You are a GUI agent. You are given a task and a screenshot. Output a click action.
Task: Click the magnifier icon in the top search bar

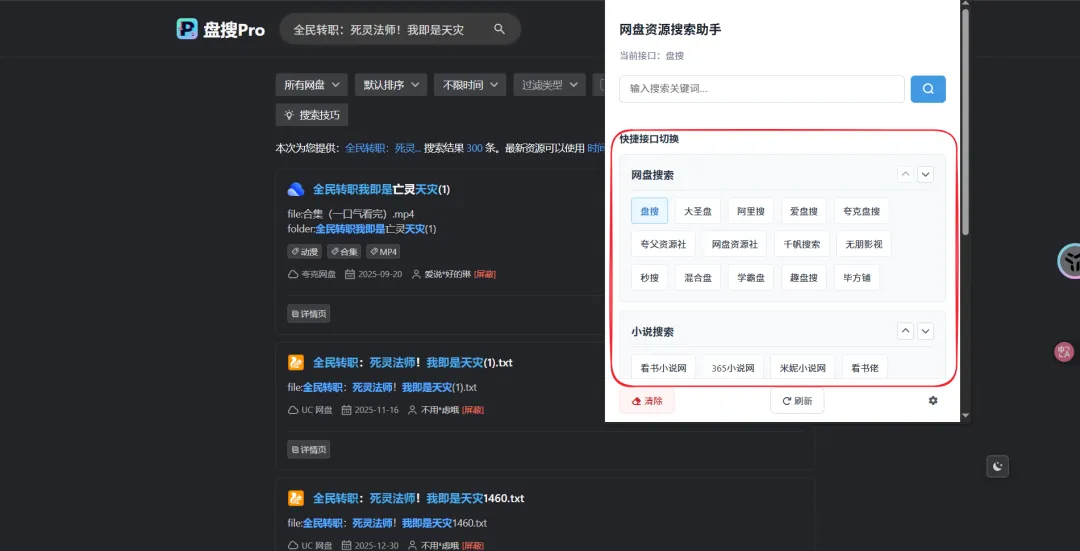pos(500,29)
